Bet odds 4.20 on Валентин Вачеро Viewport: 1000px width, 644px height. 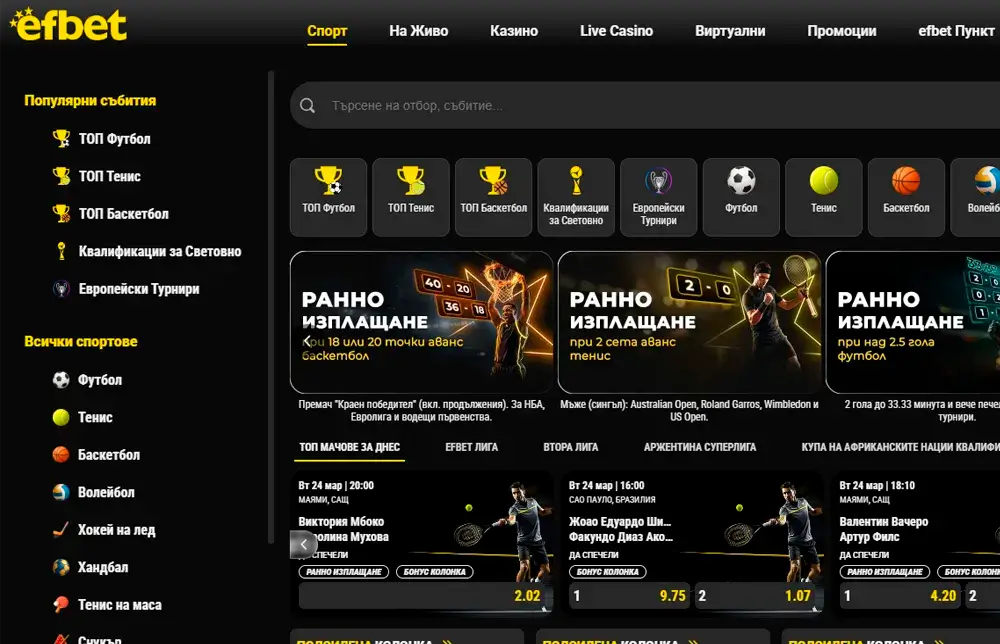pos(901,596)
